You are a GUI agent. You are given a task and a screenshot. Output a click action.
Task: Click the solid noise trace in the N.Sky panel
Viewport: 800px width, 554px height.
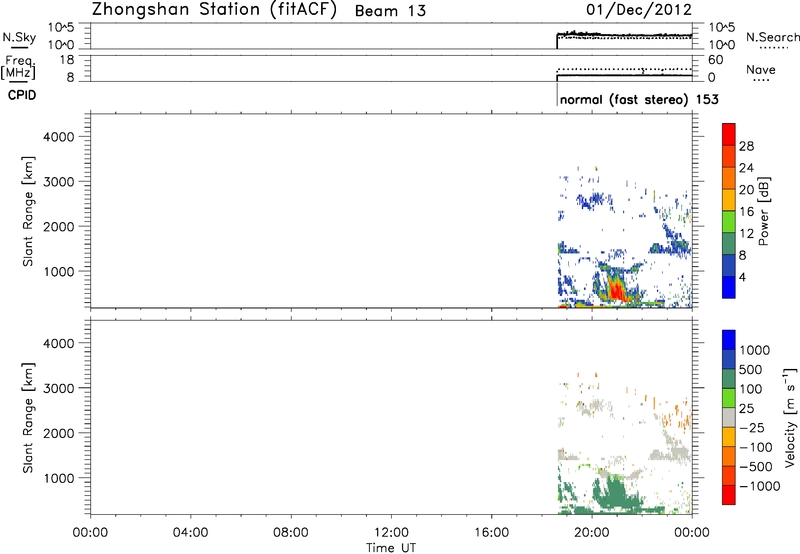624,35
